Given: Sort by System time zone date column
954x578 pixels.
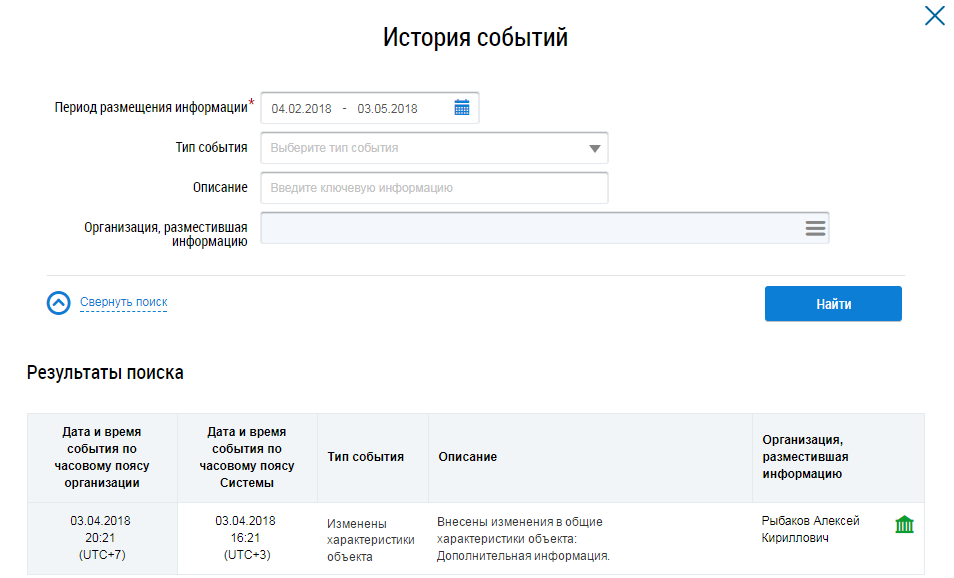Looking at the screenshot, I should [246, 457].
